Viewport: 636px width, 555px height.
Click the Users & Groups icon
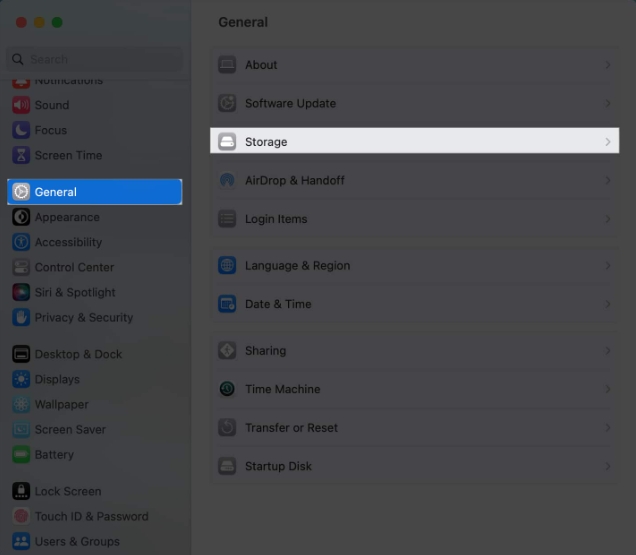[21, 542]
